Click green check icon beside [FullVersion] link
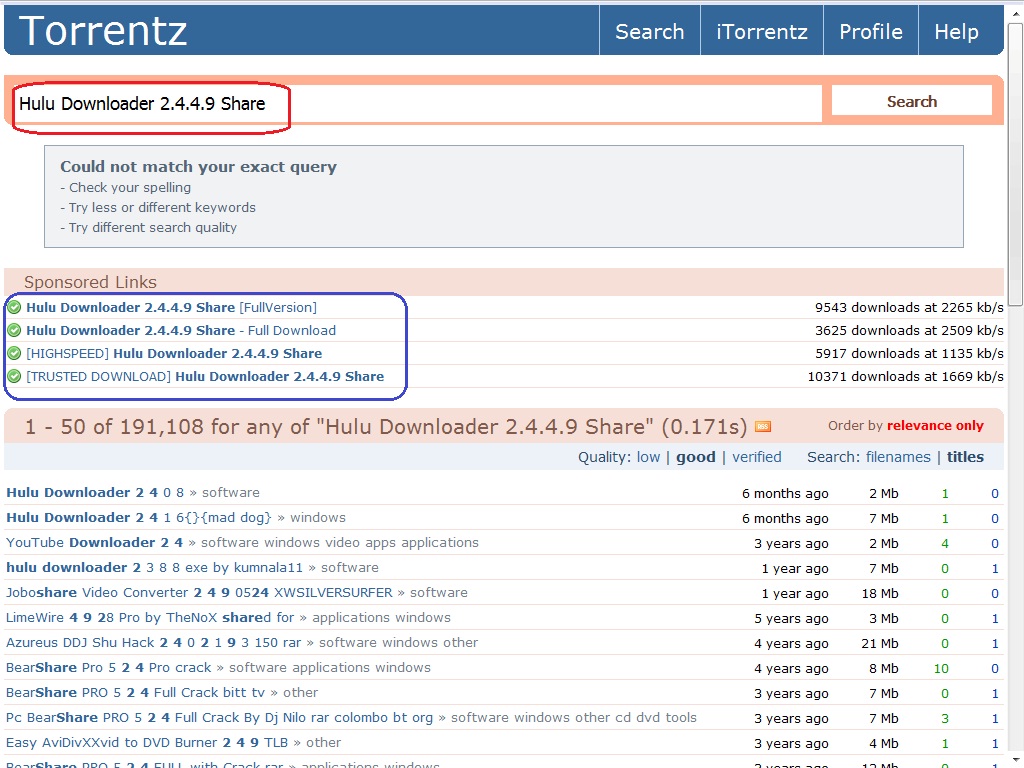 [14, 307]
